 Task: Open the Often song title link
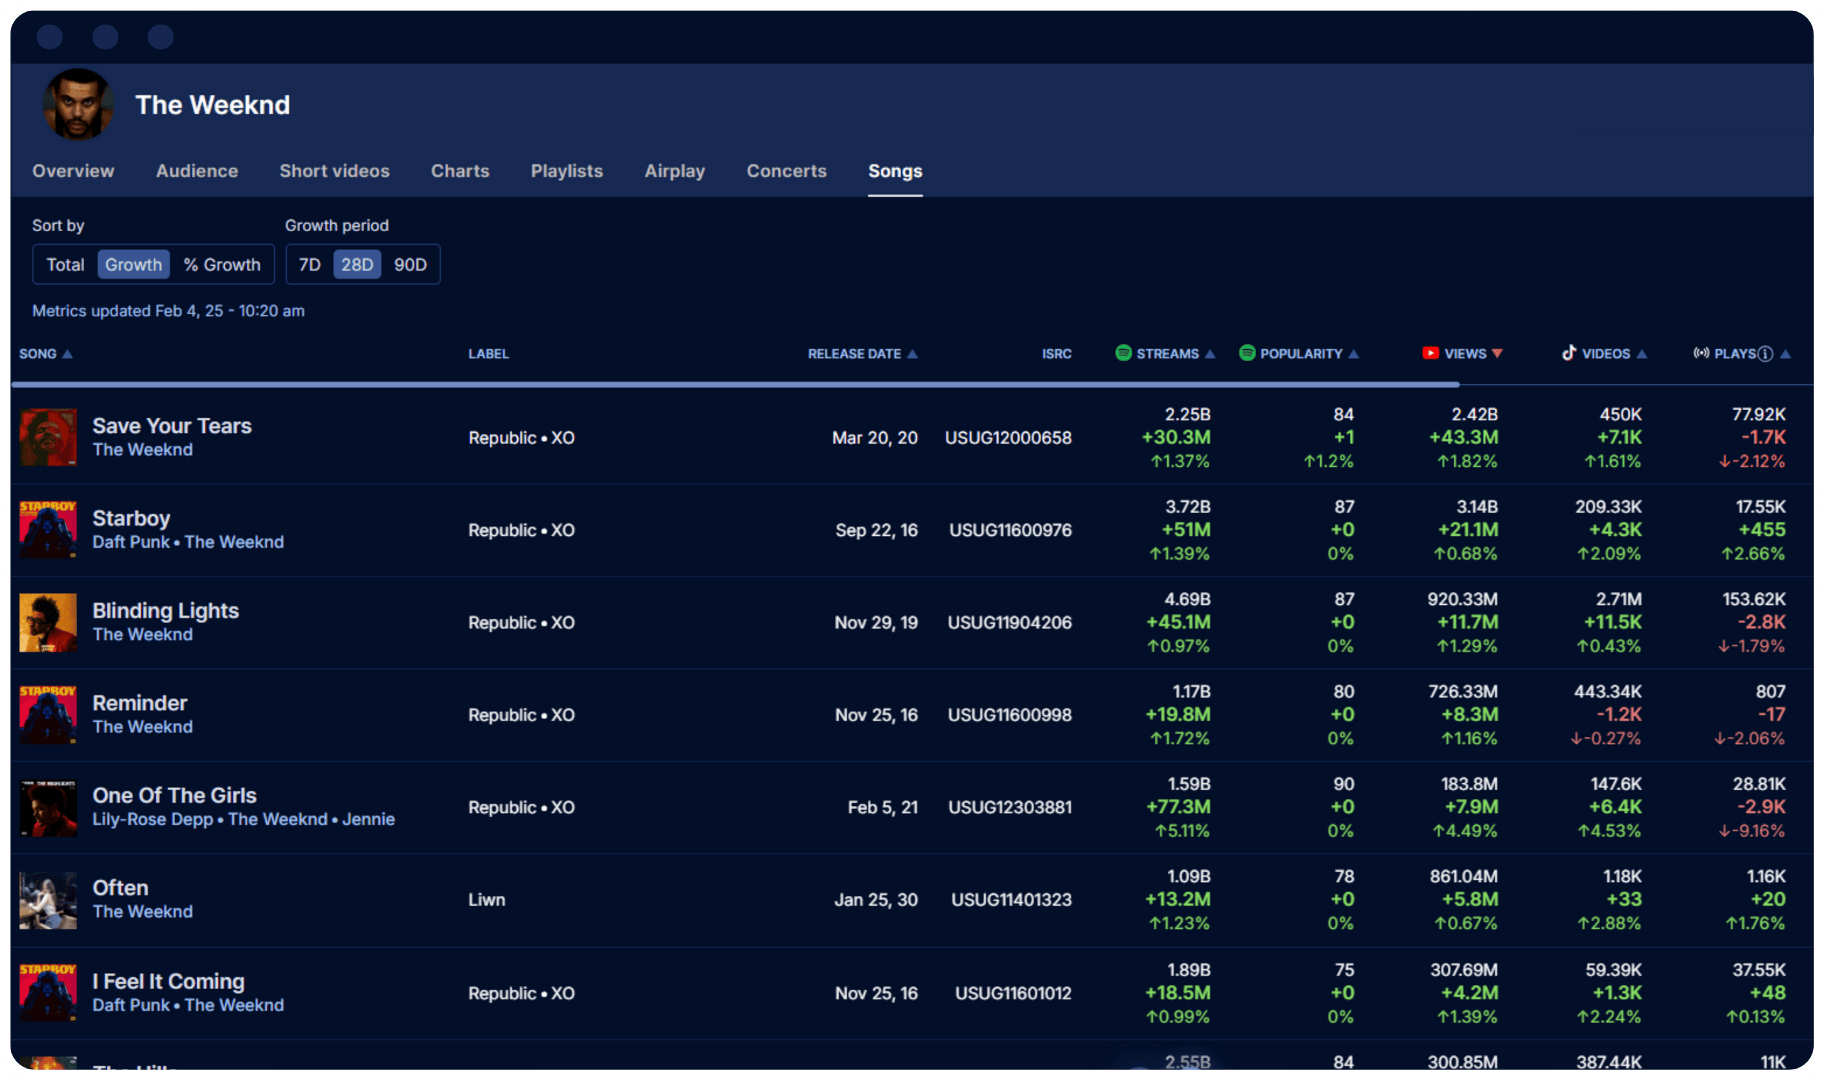point(120,888)
